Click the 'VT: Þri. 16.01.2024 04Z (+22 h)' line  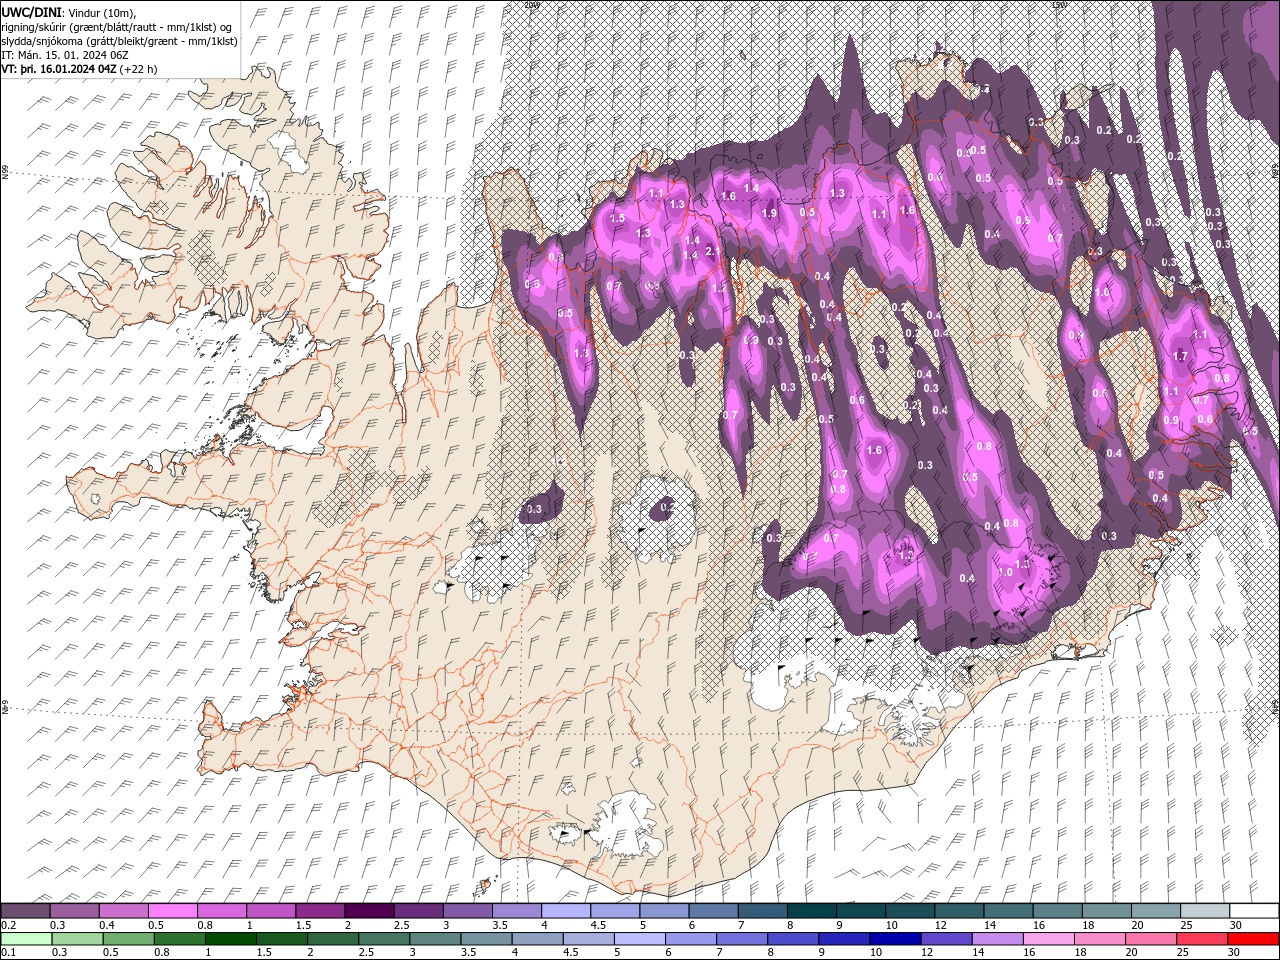point(79,69)
